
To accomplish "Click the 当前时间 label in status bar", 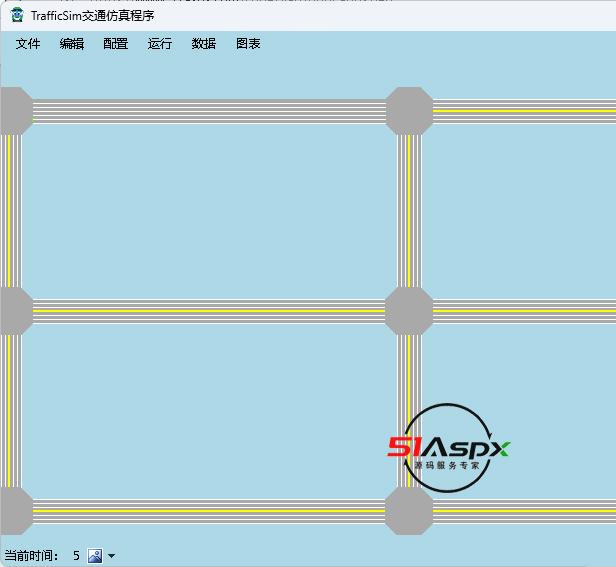I will (32, 556).
